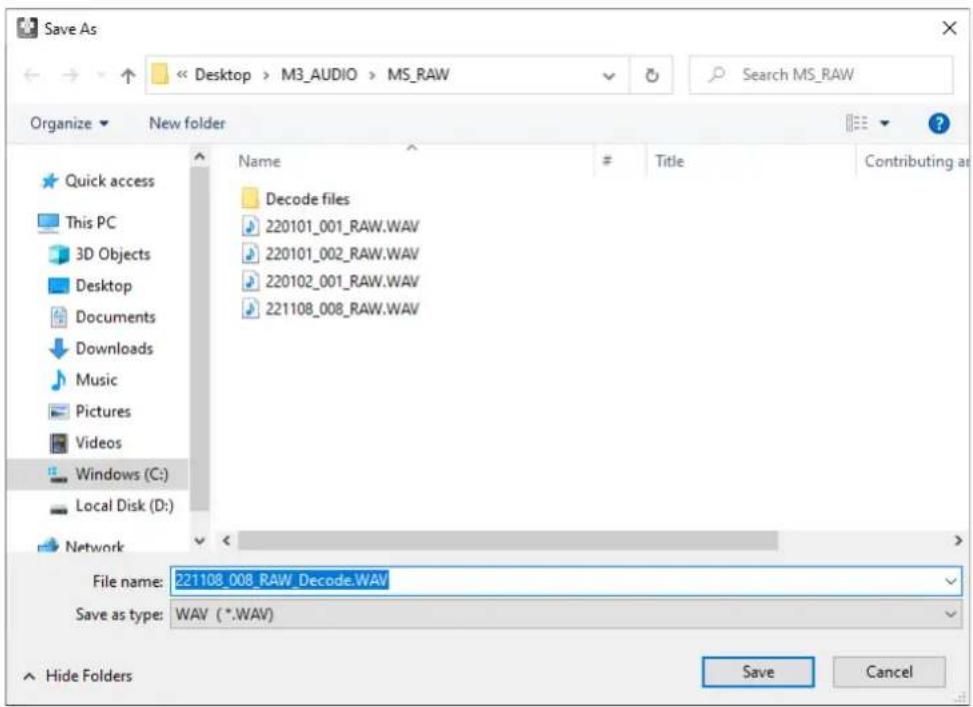The height and width of the screenshot is (707, 973).
Task: Open Music in navigation pane
Action: pyautogui.click(x=96, y=380)
